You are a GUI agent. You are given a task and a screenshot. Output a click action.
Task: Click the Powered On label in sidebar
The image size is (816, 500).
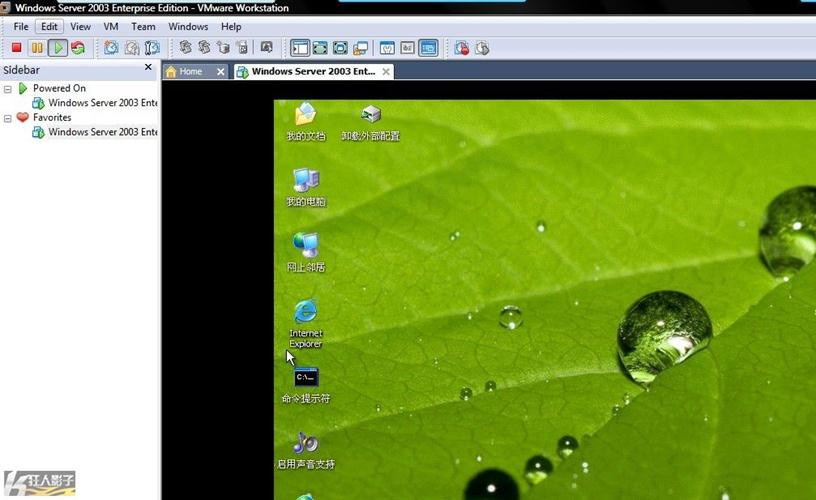click(x=59, y=88)
